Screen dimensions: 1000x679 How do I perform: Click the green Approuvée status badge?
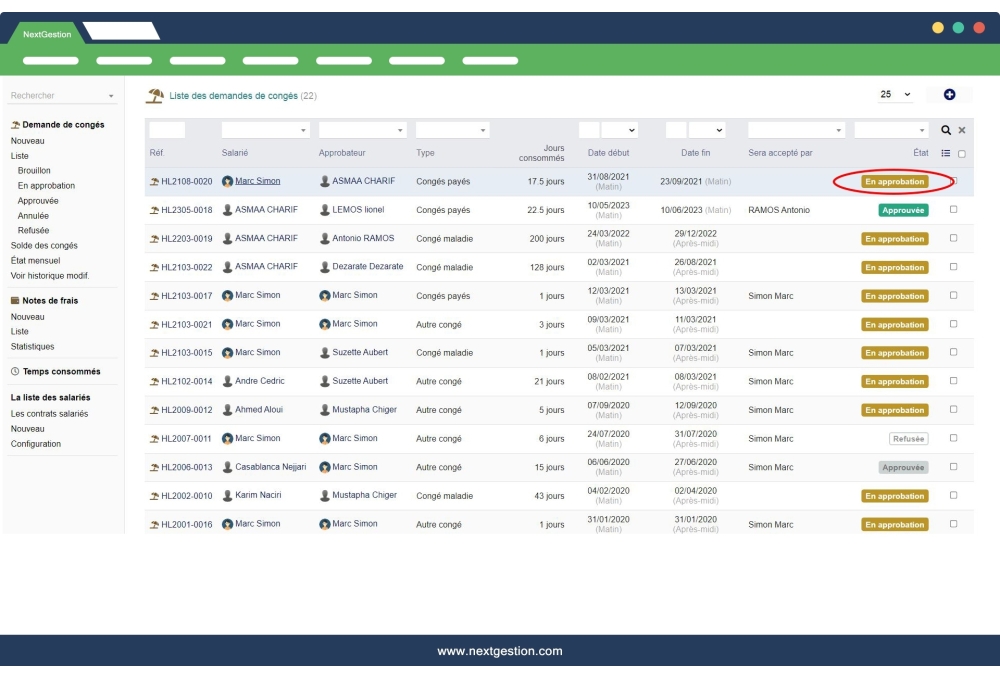pyautogui.click(x=903, y=211)
